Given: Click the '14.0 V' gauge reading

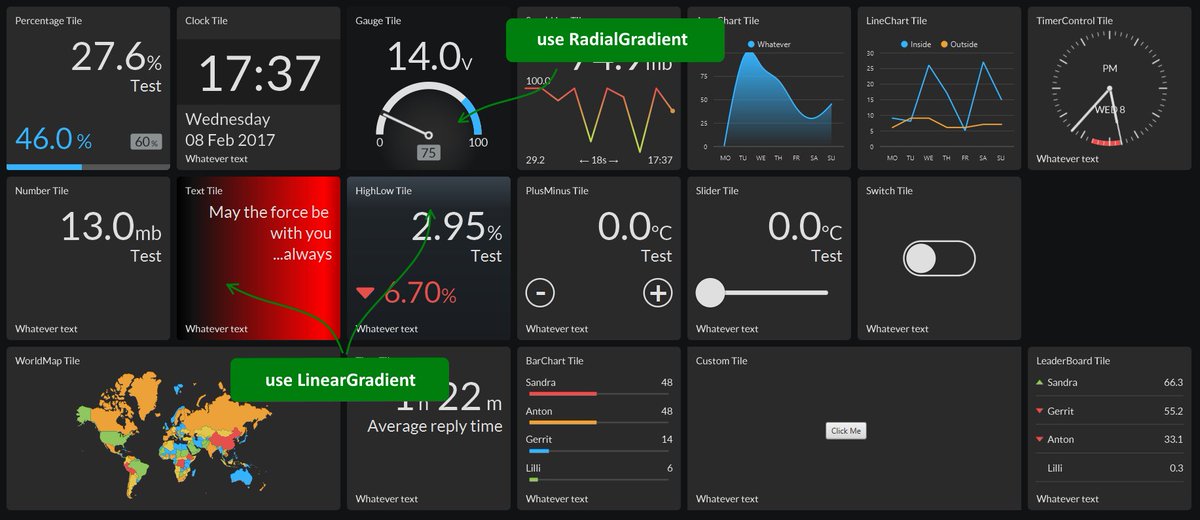Looking at the screenshot, I should 429,56.
